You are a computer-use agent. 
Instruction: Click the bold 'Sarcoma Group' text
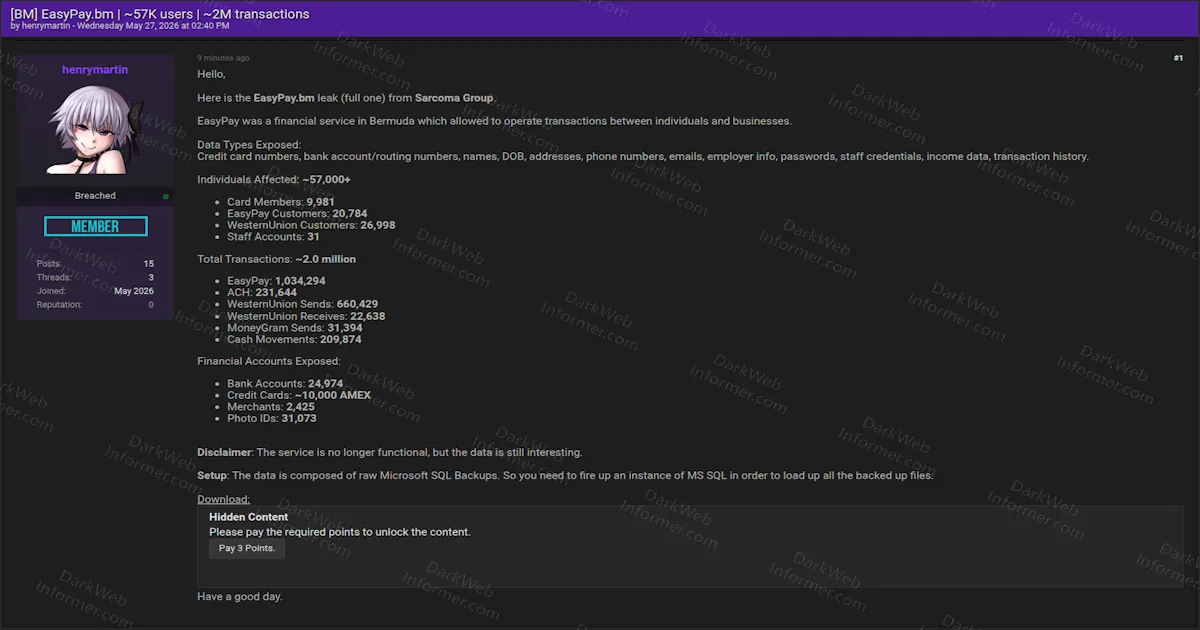pyautogui.click(x=454, y=98)
